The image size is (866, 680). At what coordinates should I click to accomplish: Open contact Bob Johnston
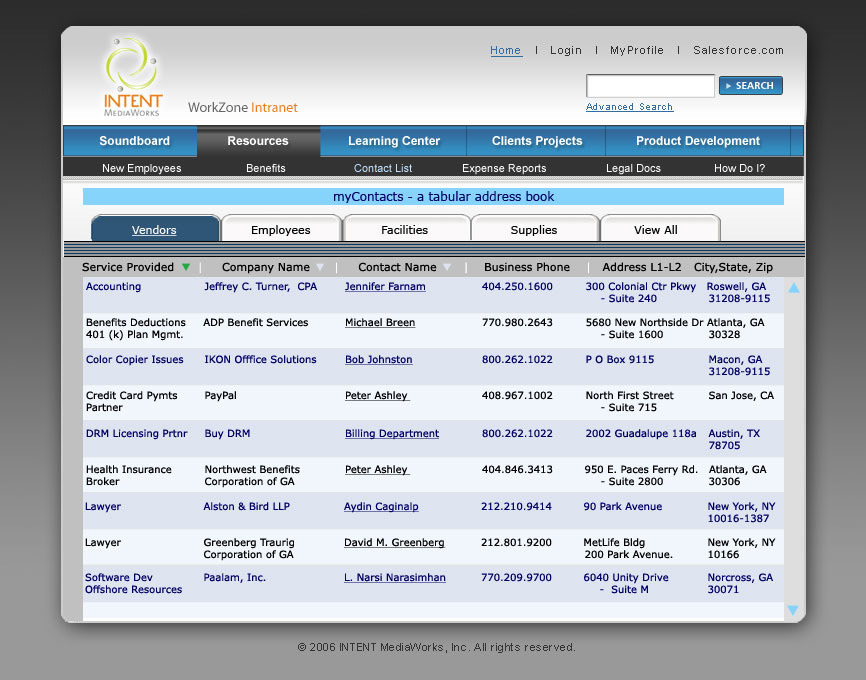pos(378,360)
